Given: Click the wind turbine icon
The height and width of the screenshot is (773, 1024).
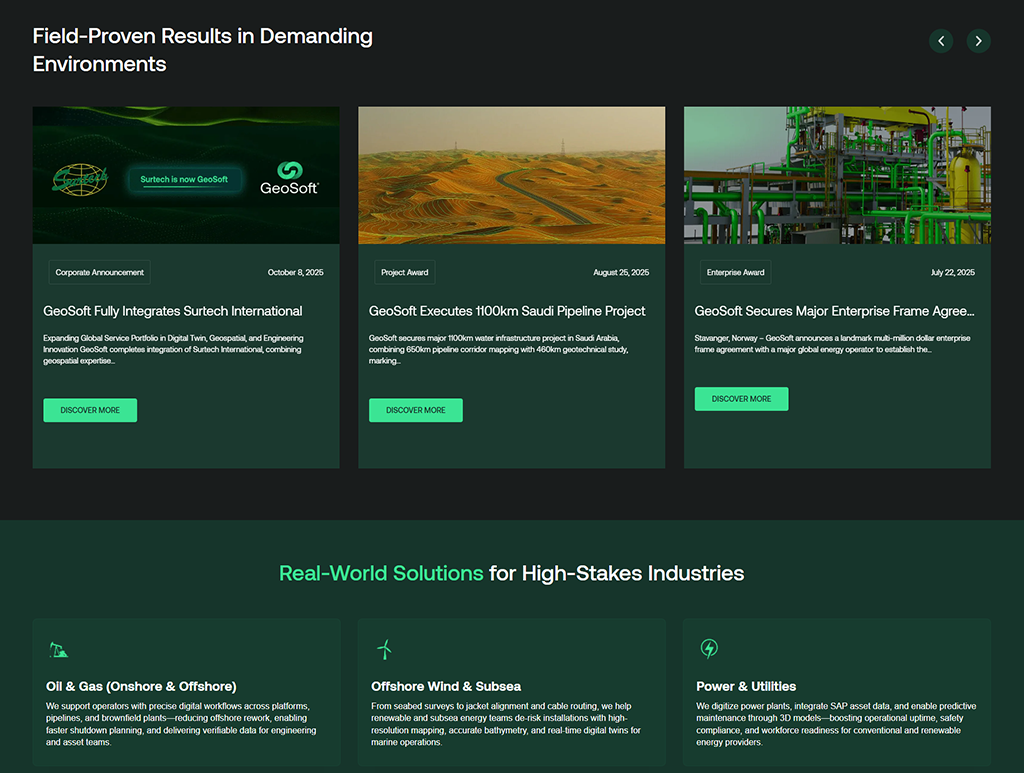Looking at the screenshot, I should [385, 649].
